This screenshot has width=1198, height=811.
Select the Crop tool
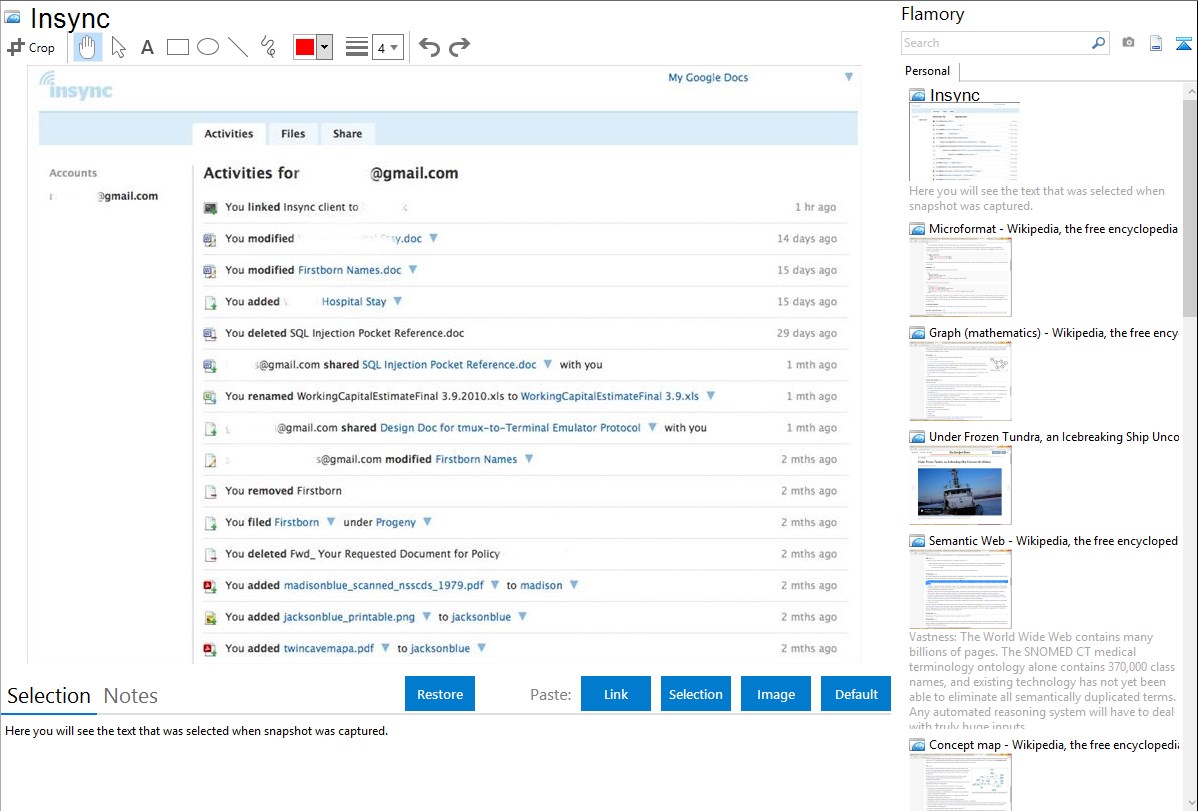pyautogui.click(x=31, y=47)
